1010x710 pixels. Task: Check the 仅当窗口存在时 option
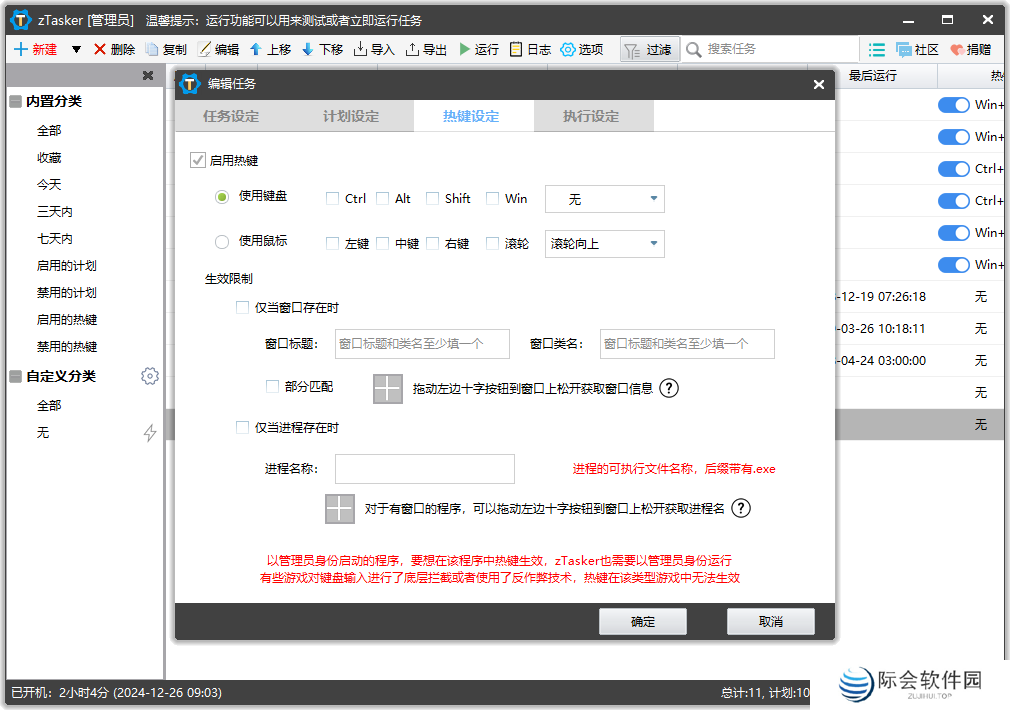pyautogui.click(x=242, y=307)
